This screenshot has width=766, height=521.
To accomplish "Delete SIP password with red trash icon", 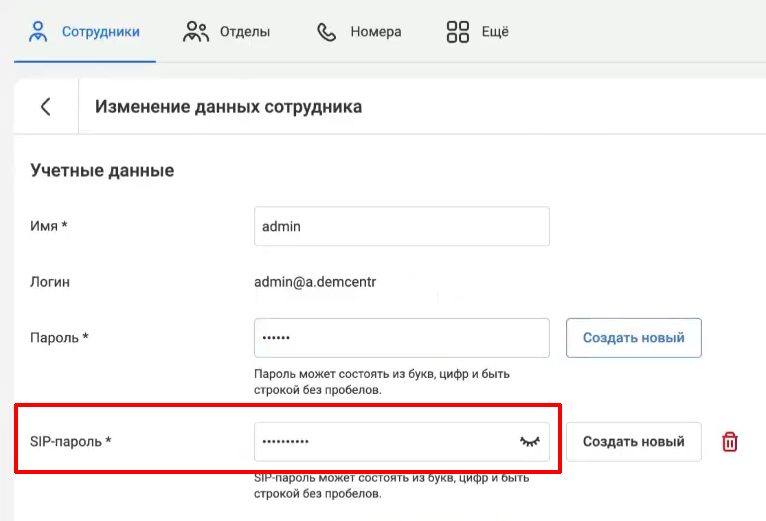I will [x=730, y=441].
